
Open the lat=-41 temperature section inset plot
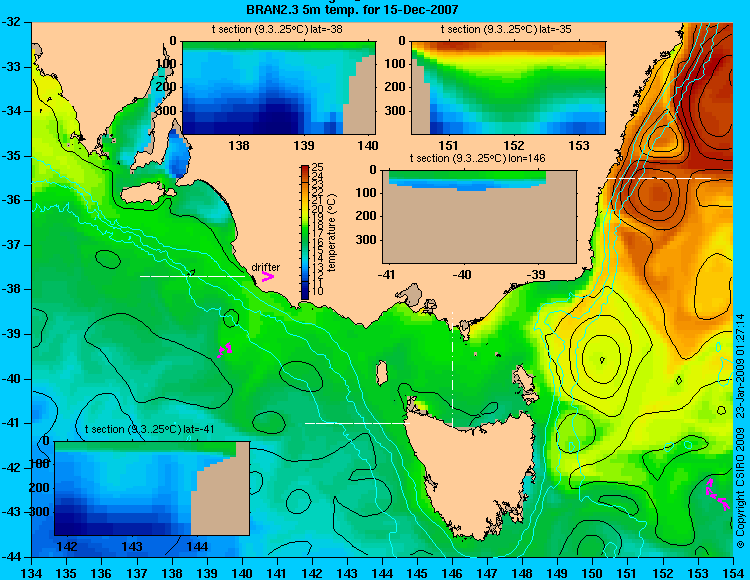pos(152,488)
